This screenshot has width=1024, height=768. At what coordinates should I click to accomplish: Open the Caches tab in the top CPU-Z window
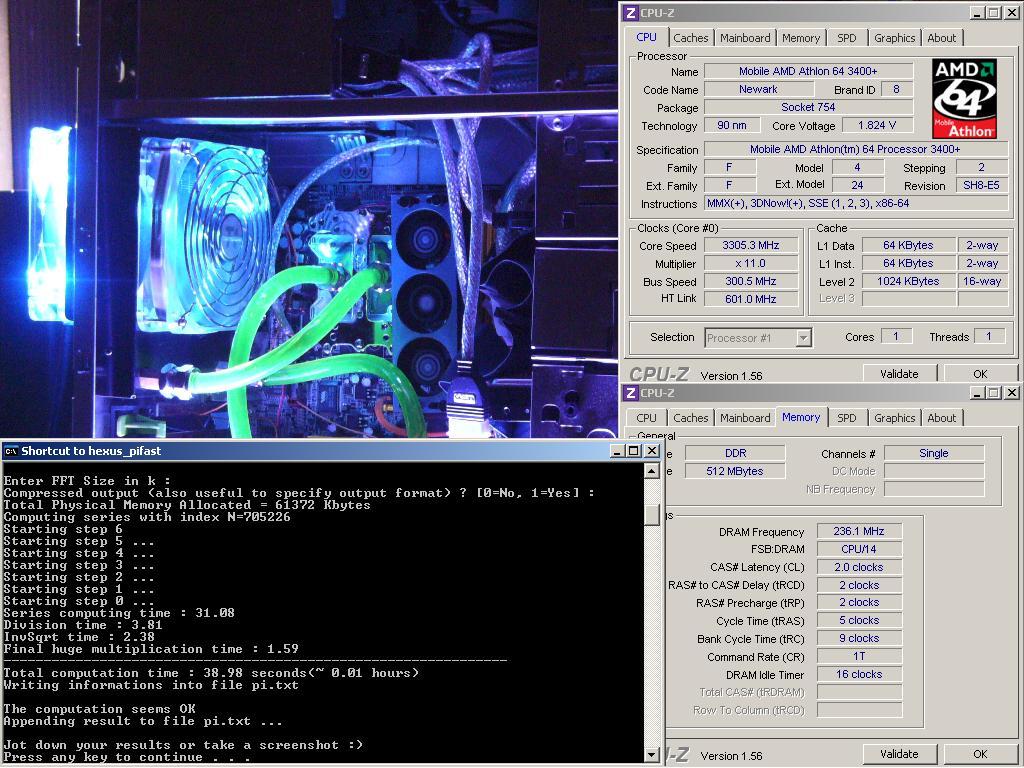[x=690, y=38]
